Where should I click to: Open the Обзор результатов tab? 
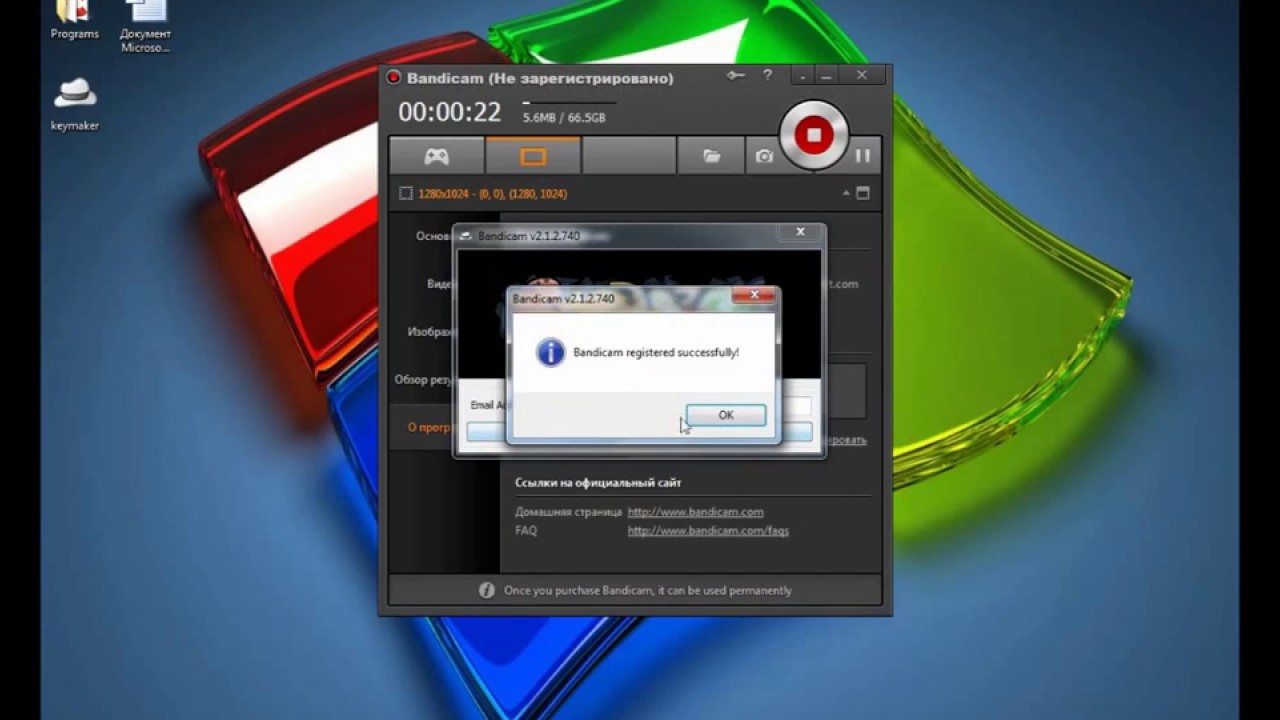click(424, 380)
